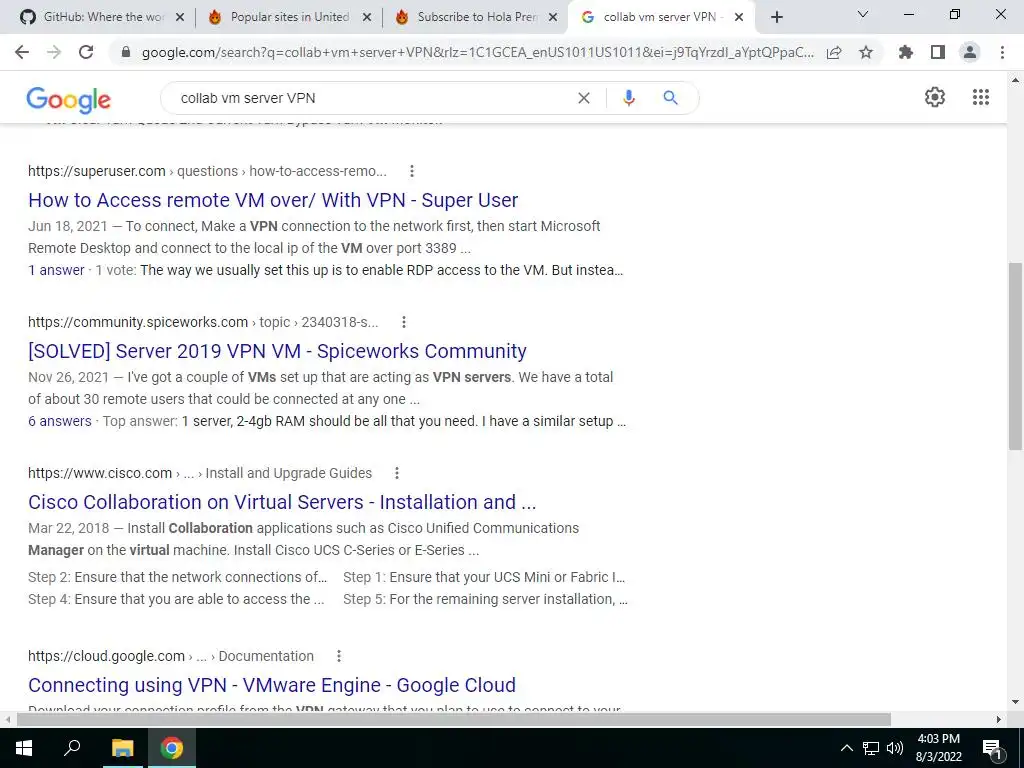Reload the current page
Screen dimensions: 1024x768
click(86, 52)
